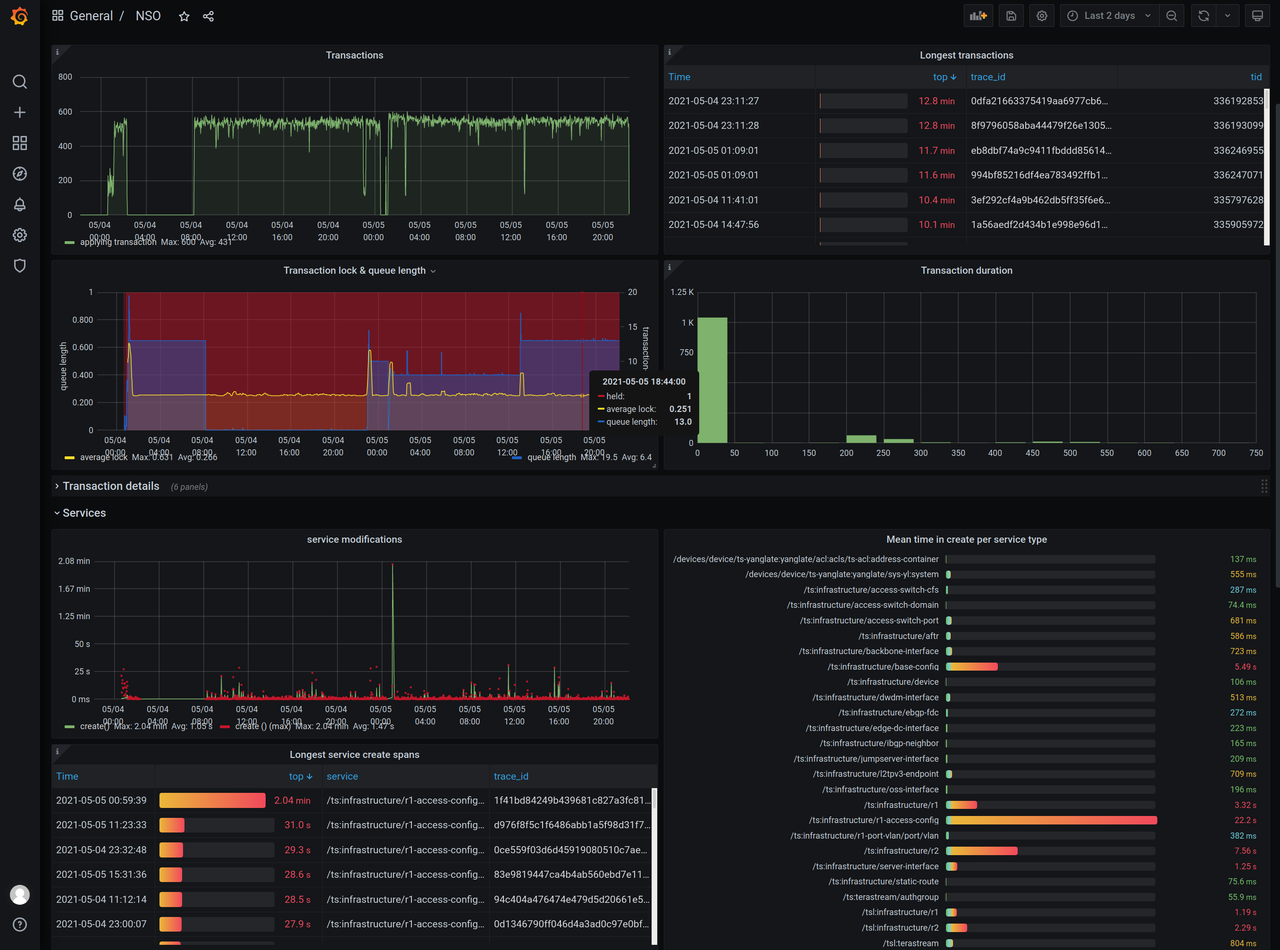Toggle the 'average lock' legend series
The image size is (1280, 950).
click(x=104, y=458)
